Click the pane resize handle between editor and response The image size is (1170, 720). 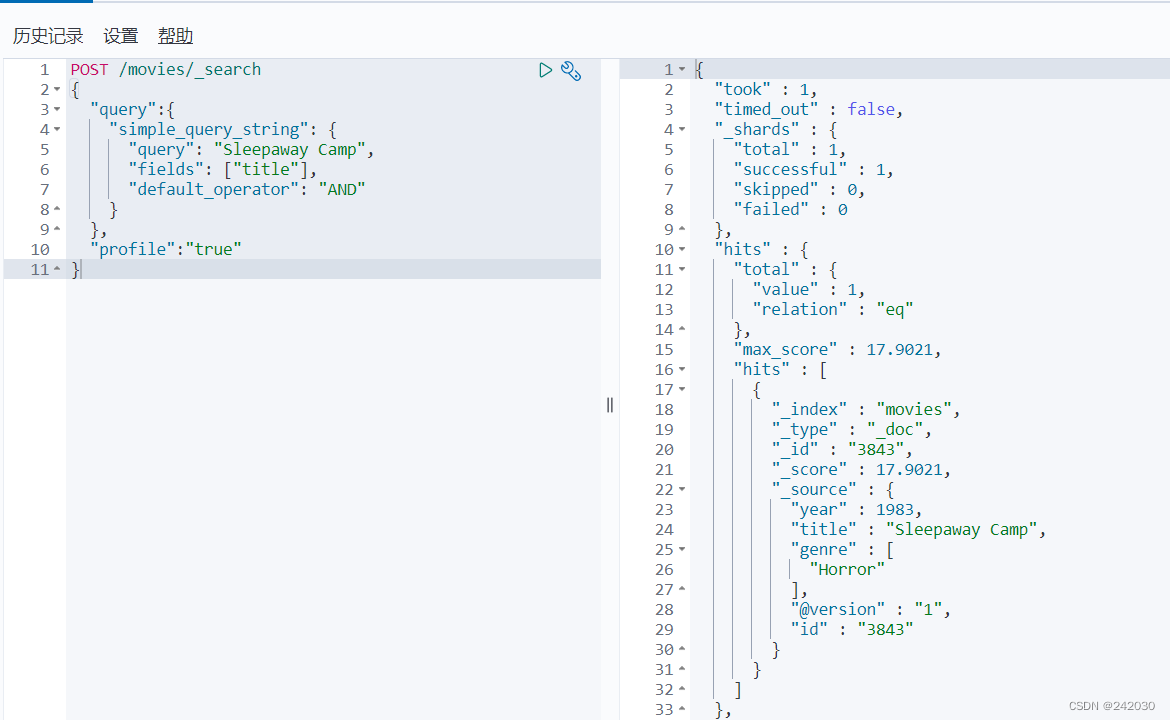pyautogui.click(x=610, y=405)
